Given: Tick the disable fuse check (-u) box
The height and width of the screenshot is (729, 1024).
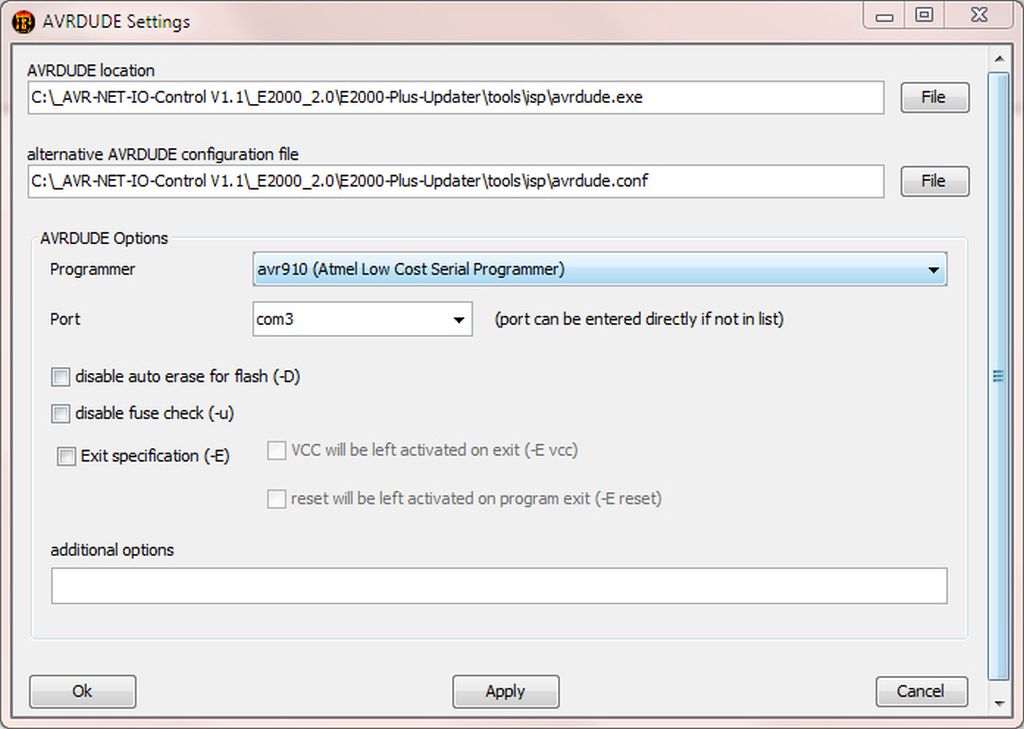Looking at the screenshot, I should (x=61, y=413).
